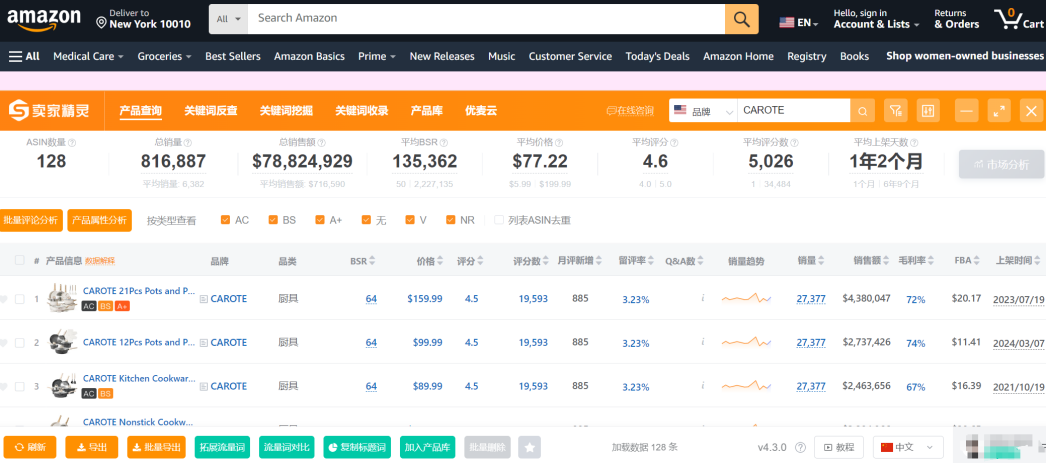Uncheck the A+ type filter
The height and width of the screenshot is (464, 1046).
[x=320, y=220]
